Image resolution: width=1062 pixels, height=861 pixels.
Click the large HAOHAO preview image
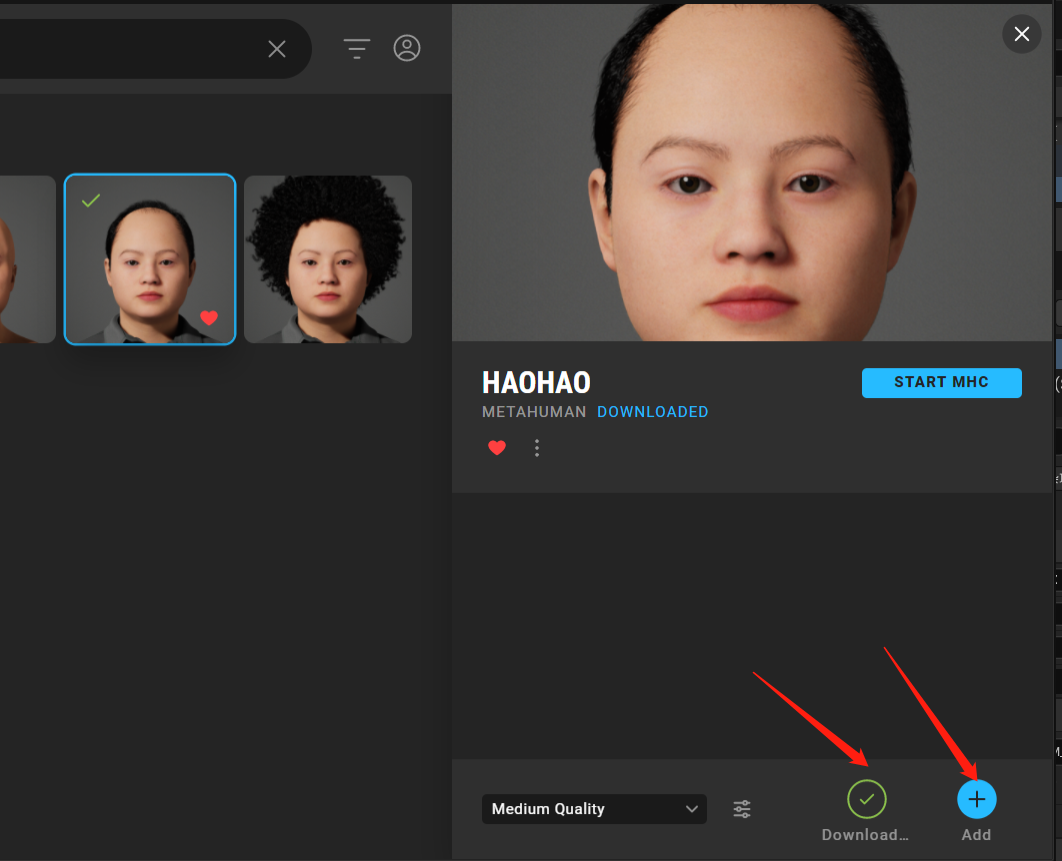[x=752, y=172]
